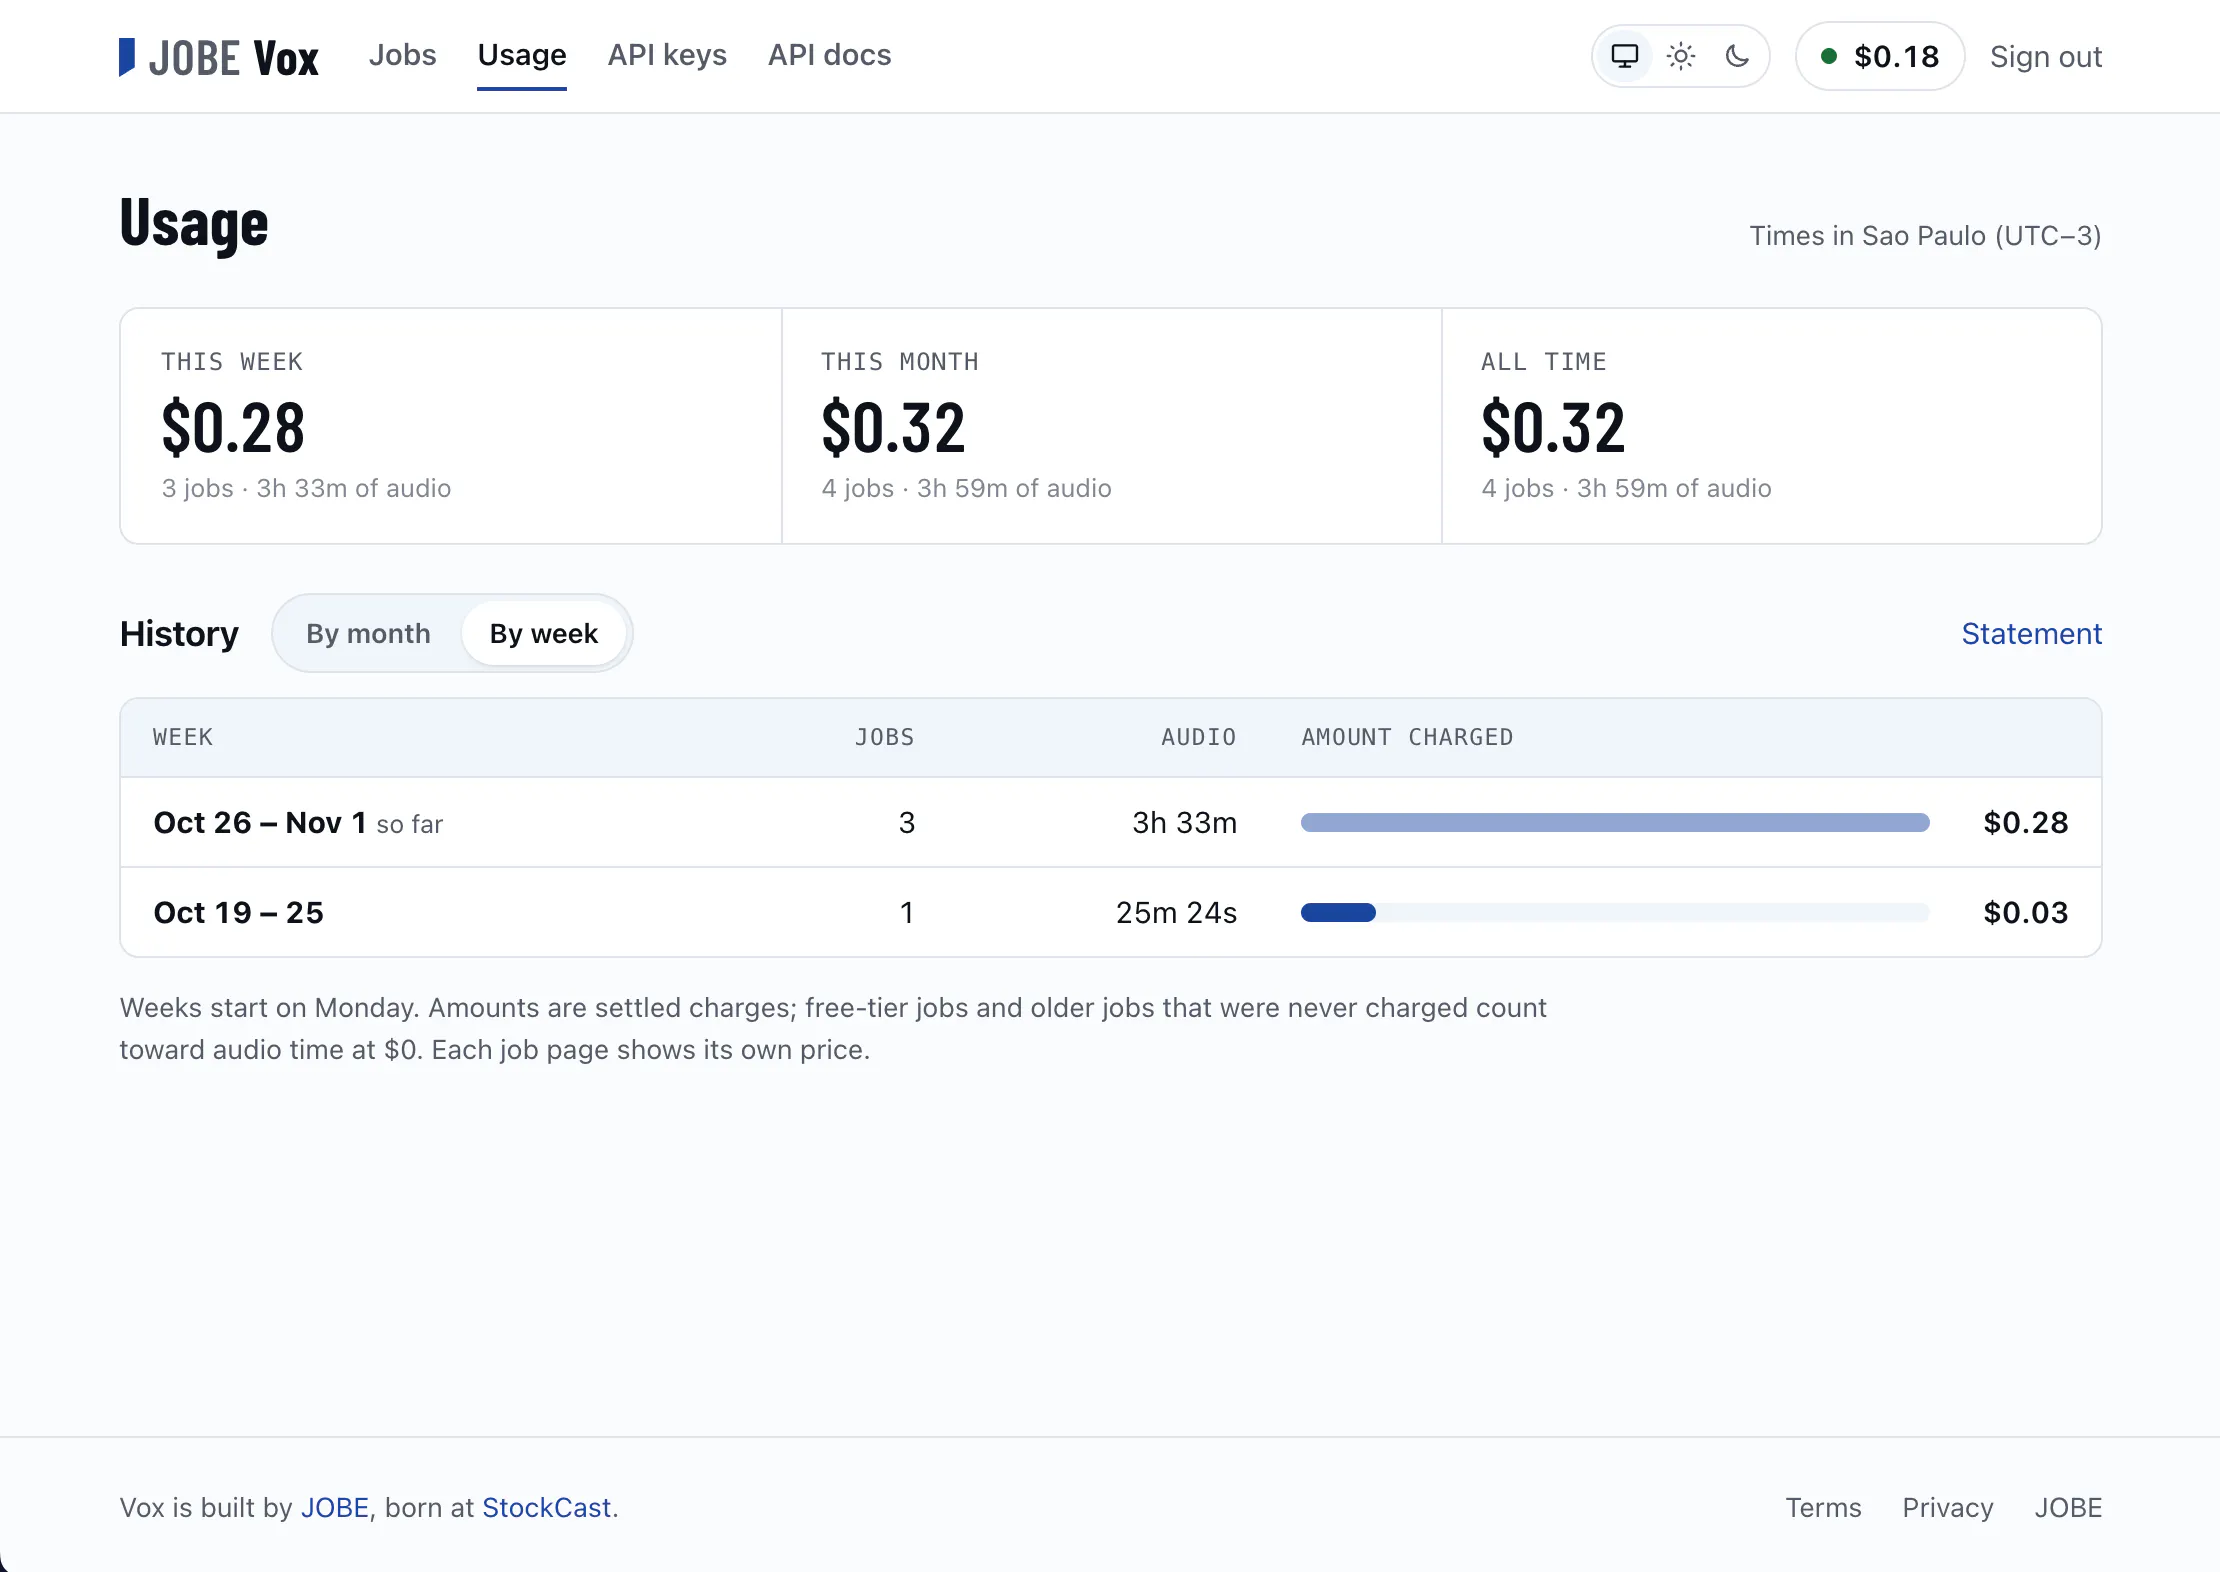Select the Usage tab
This screenshot has width=2220, height=1572.
click(522, 55)
